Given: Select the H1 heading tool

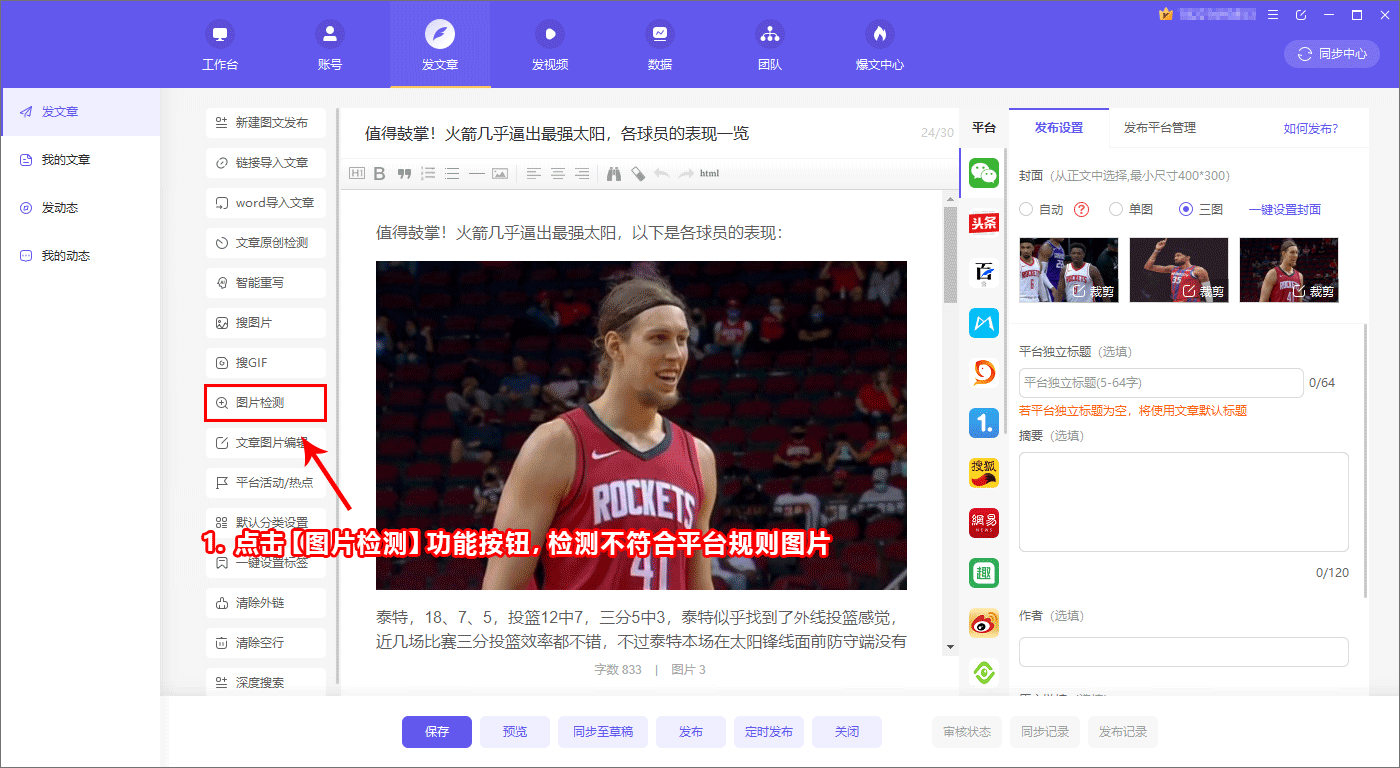Looking at the screenshot, I should click(356, 173).
